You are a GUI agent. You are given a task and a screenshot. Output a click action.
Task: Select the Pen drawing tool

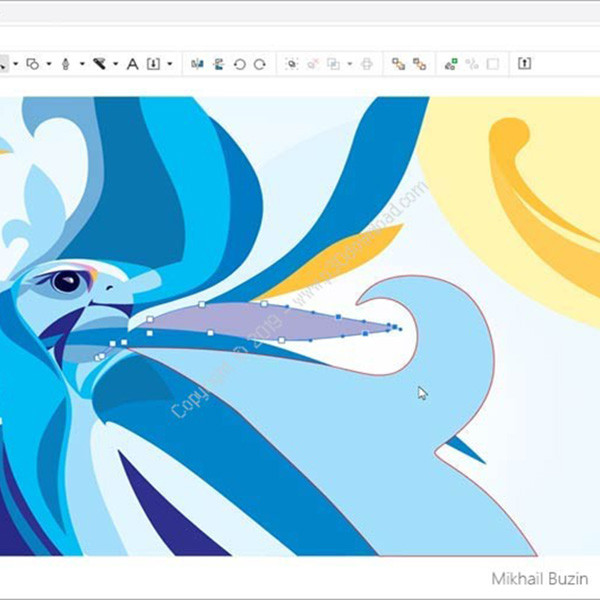pyautogui.click(x=66, y=64)
